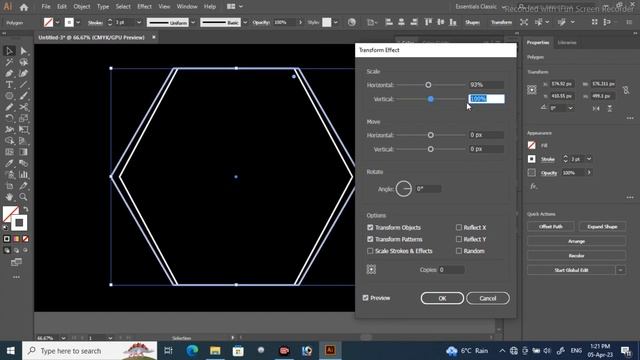Image resolution: width=640 pixels, height=360 pixels.
Task: Switch to the Libraries tab
Action: (x=567, y=42)
